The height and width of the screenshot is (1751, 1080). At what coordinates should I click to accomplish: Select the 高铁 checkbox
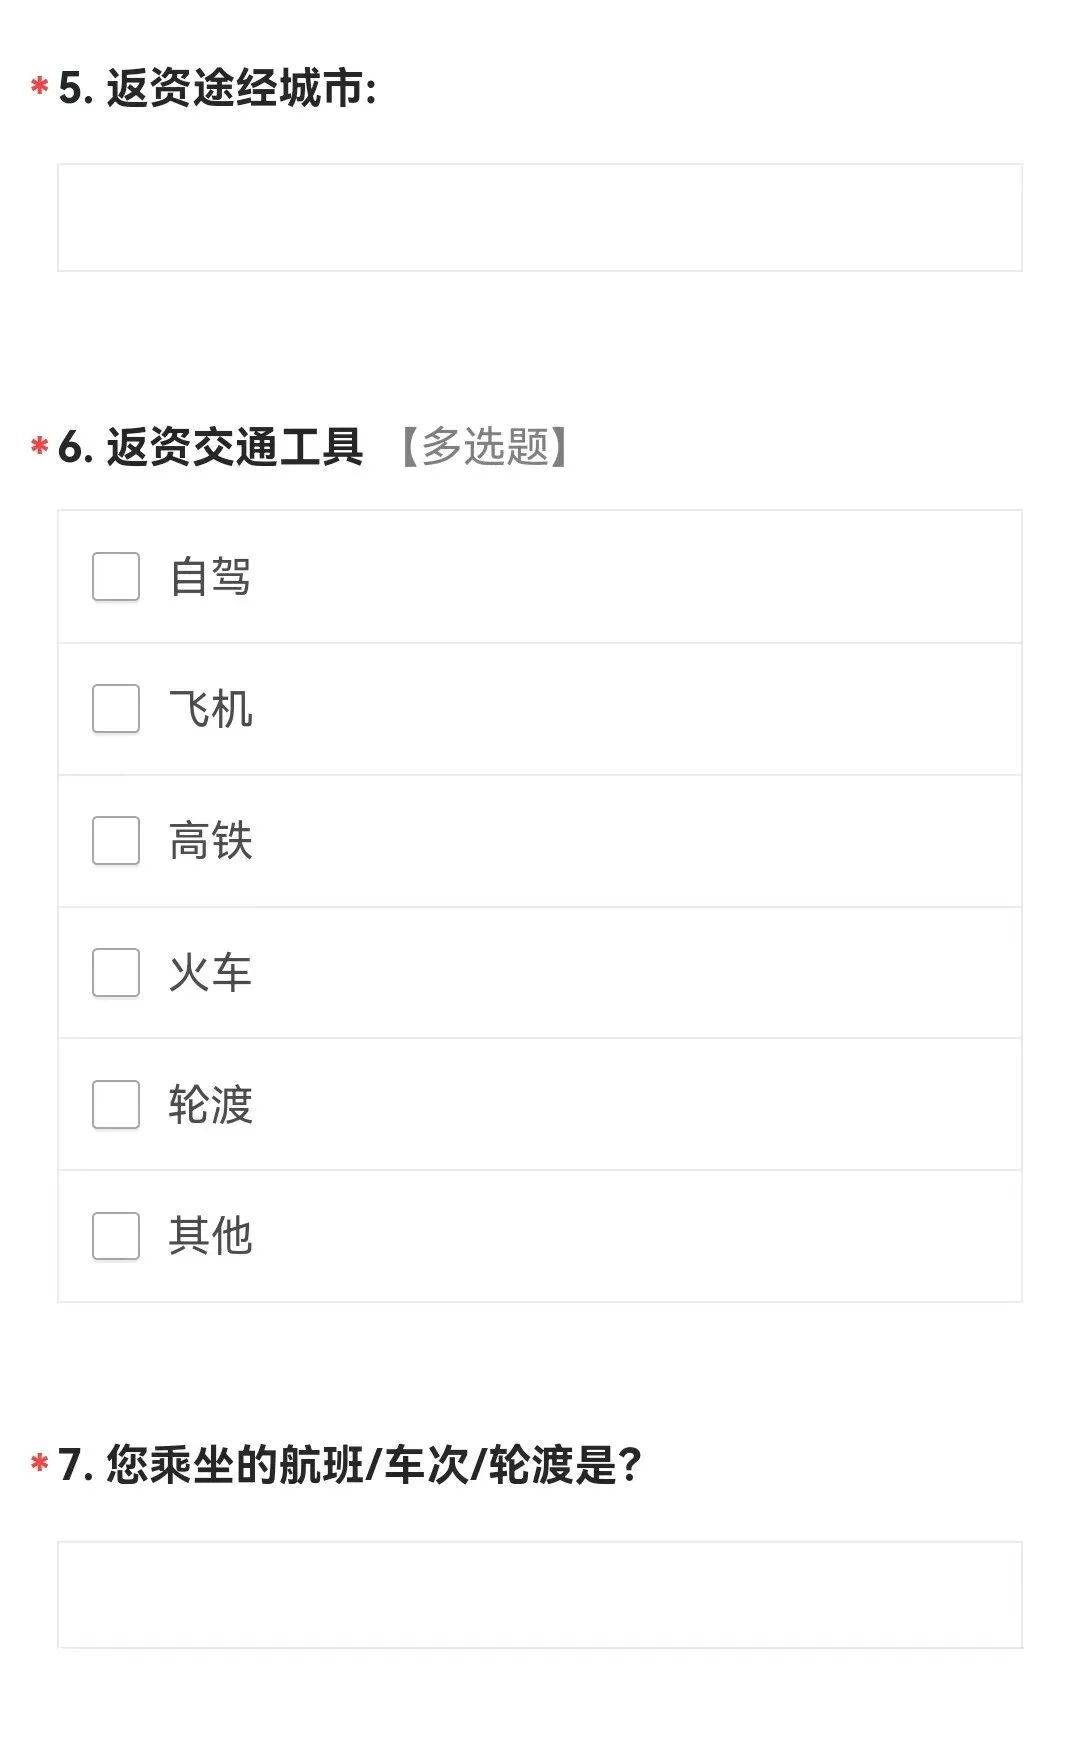(116, 841)
